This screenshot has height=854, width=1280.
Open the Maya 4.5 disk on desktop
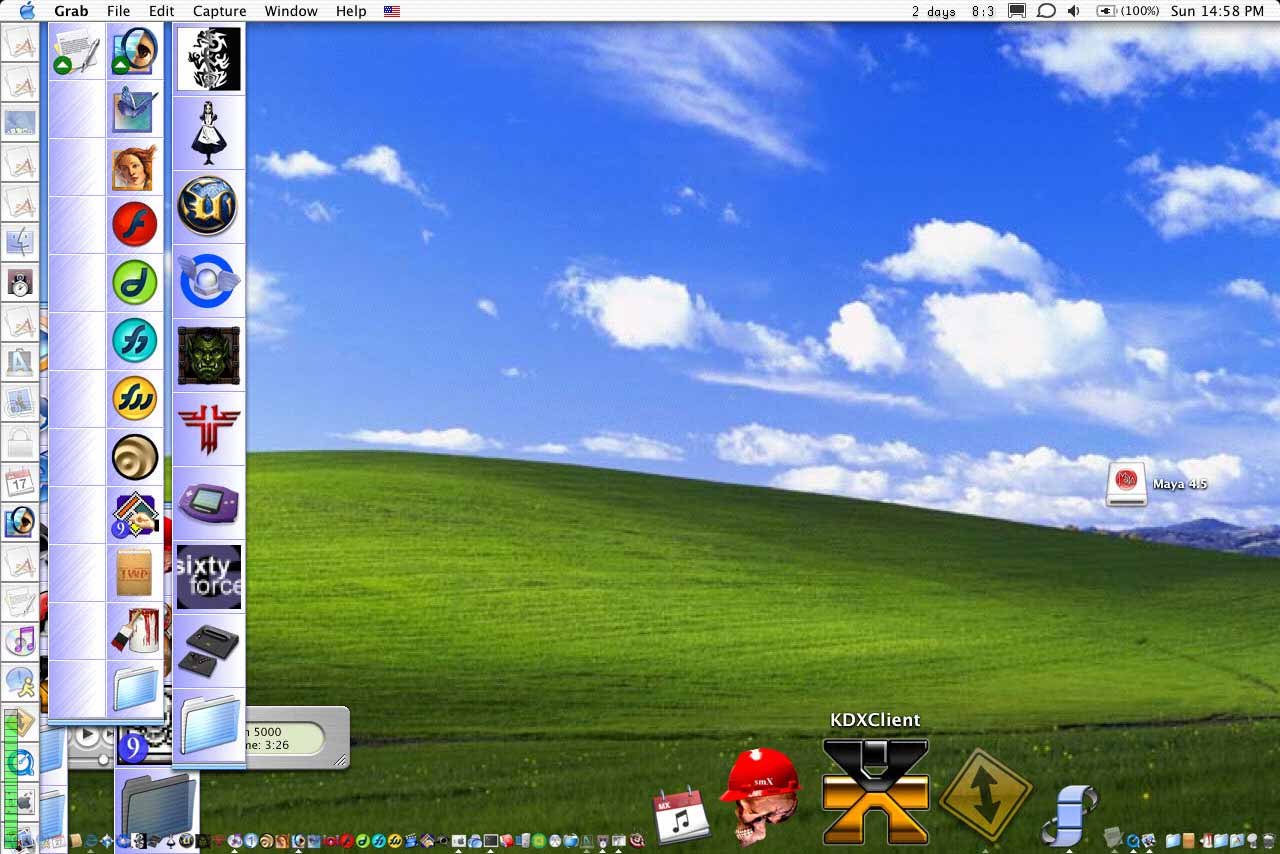click(1127, 484)
